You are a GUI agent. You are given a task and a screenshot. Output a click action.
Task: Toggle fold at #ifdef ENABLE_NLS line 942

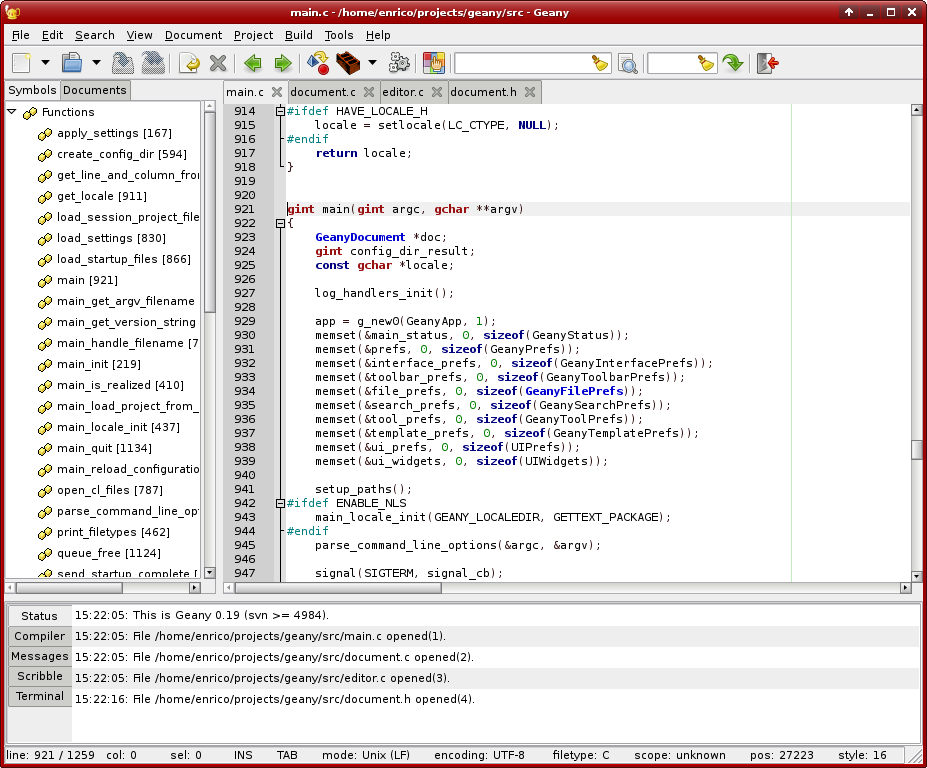coord(281,503)
